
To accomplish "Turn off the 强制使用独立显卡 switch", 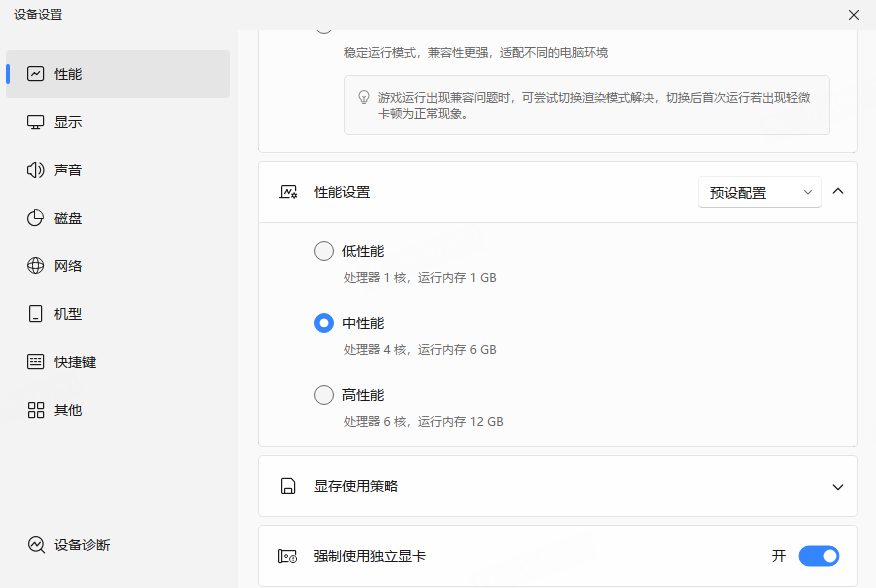I will pos(818,556).
